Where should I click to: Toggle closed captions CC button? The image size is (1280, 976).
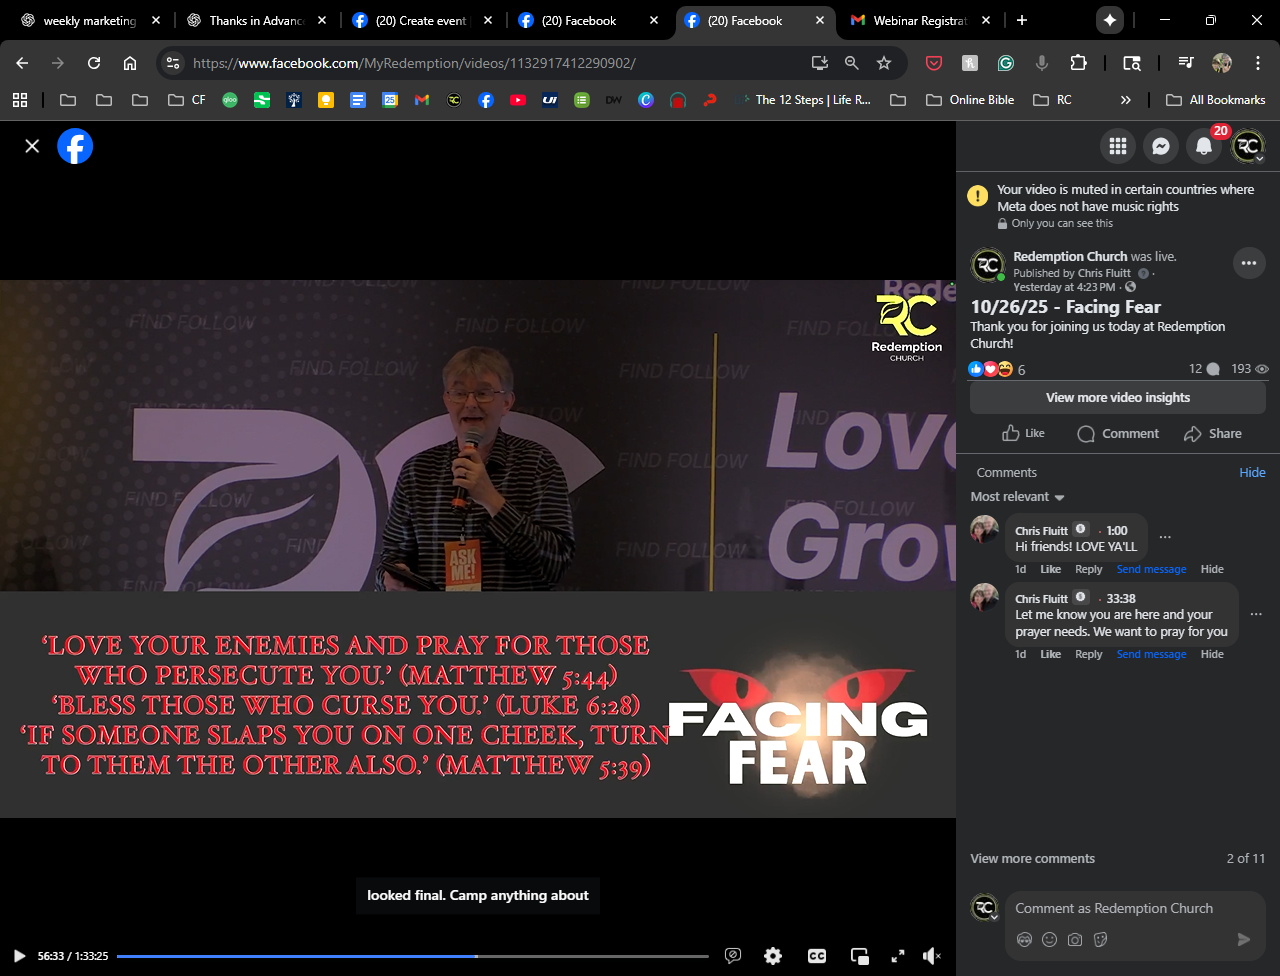coord(817,956)
